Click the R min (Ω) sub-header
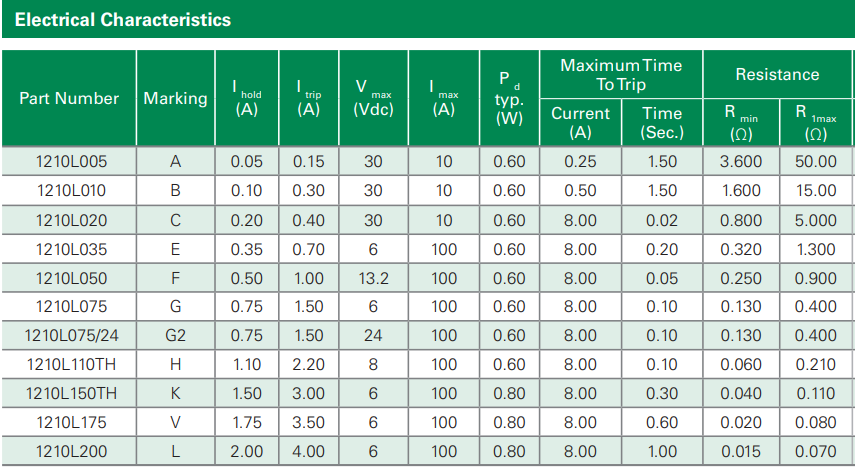 click(x=741, y=123)
